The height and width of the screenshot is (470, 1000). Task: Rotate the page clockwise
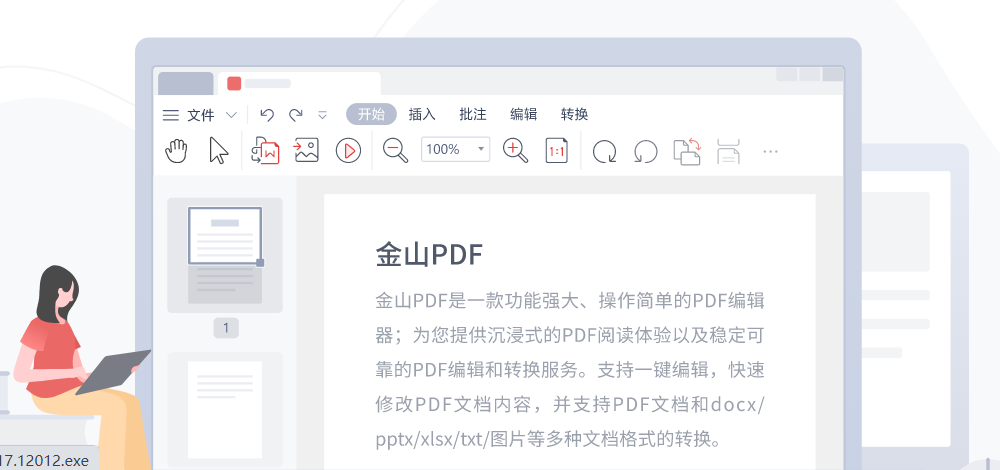coord(605,152)
